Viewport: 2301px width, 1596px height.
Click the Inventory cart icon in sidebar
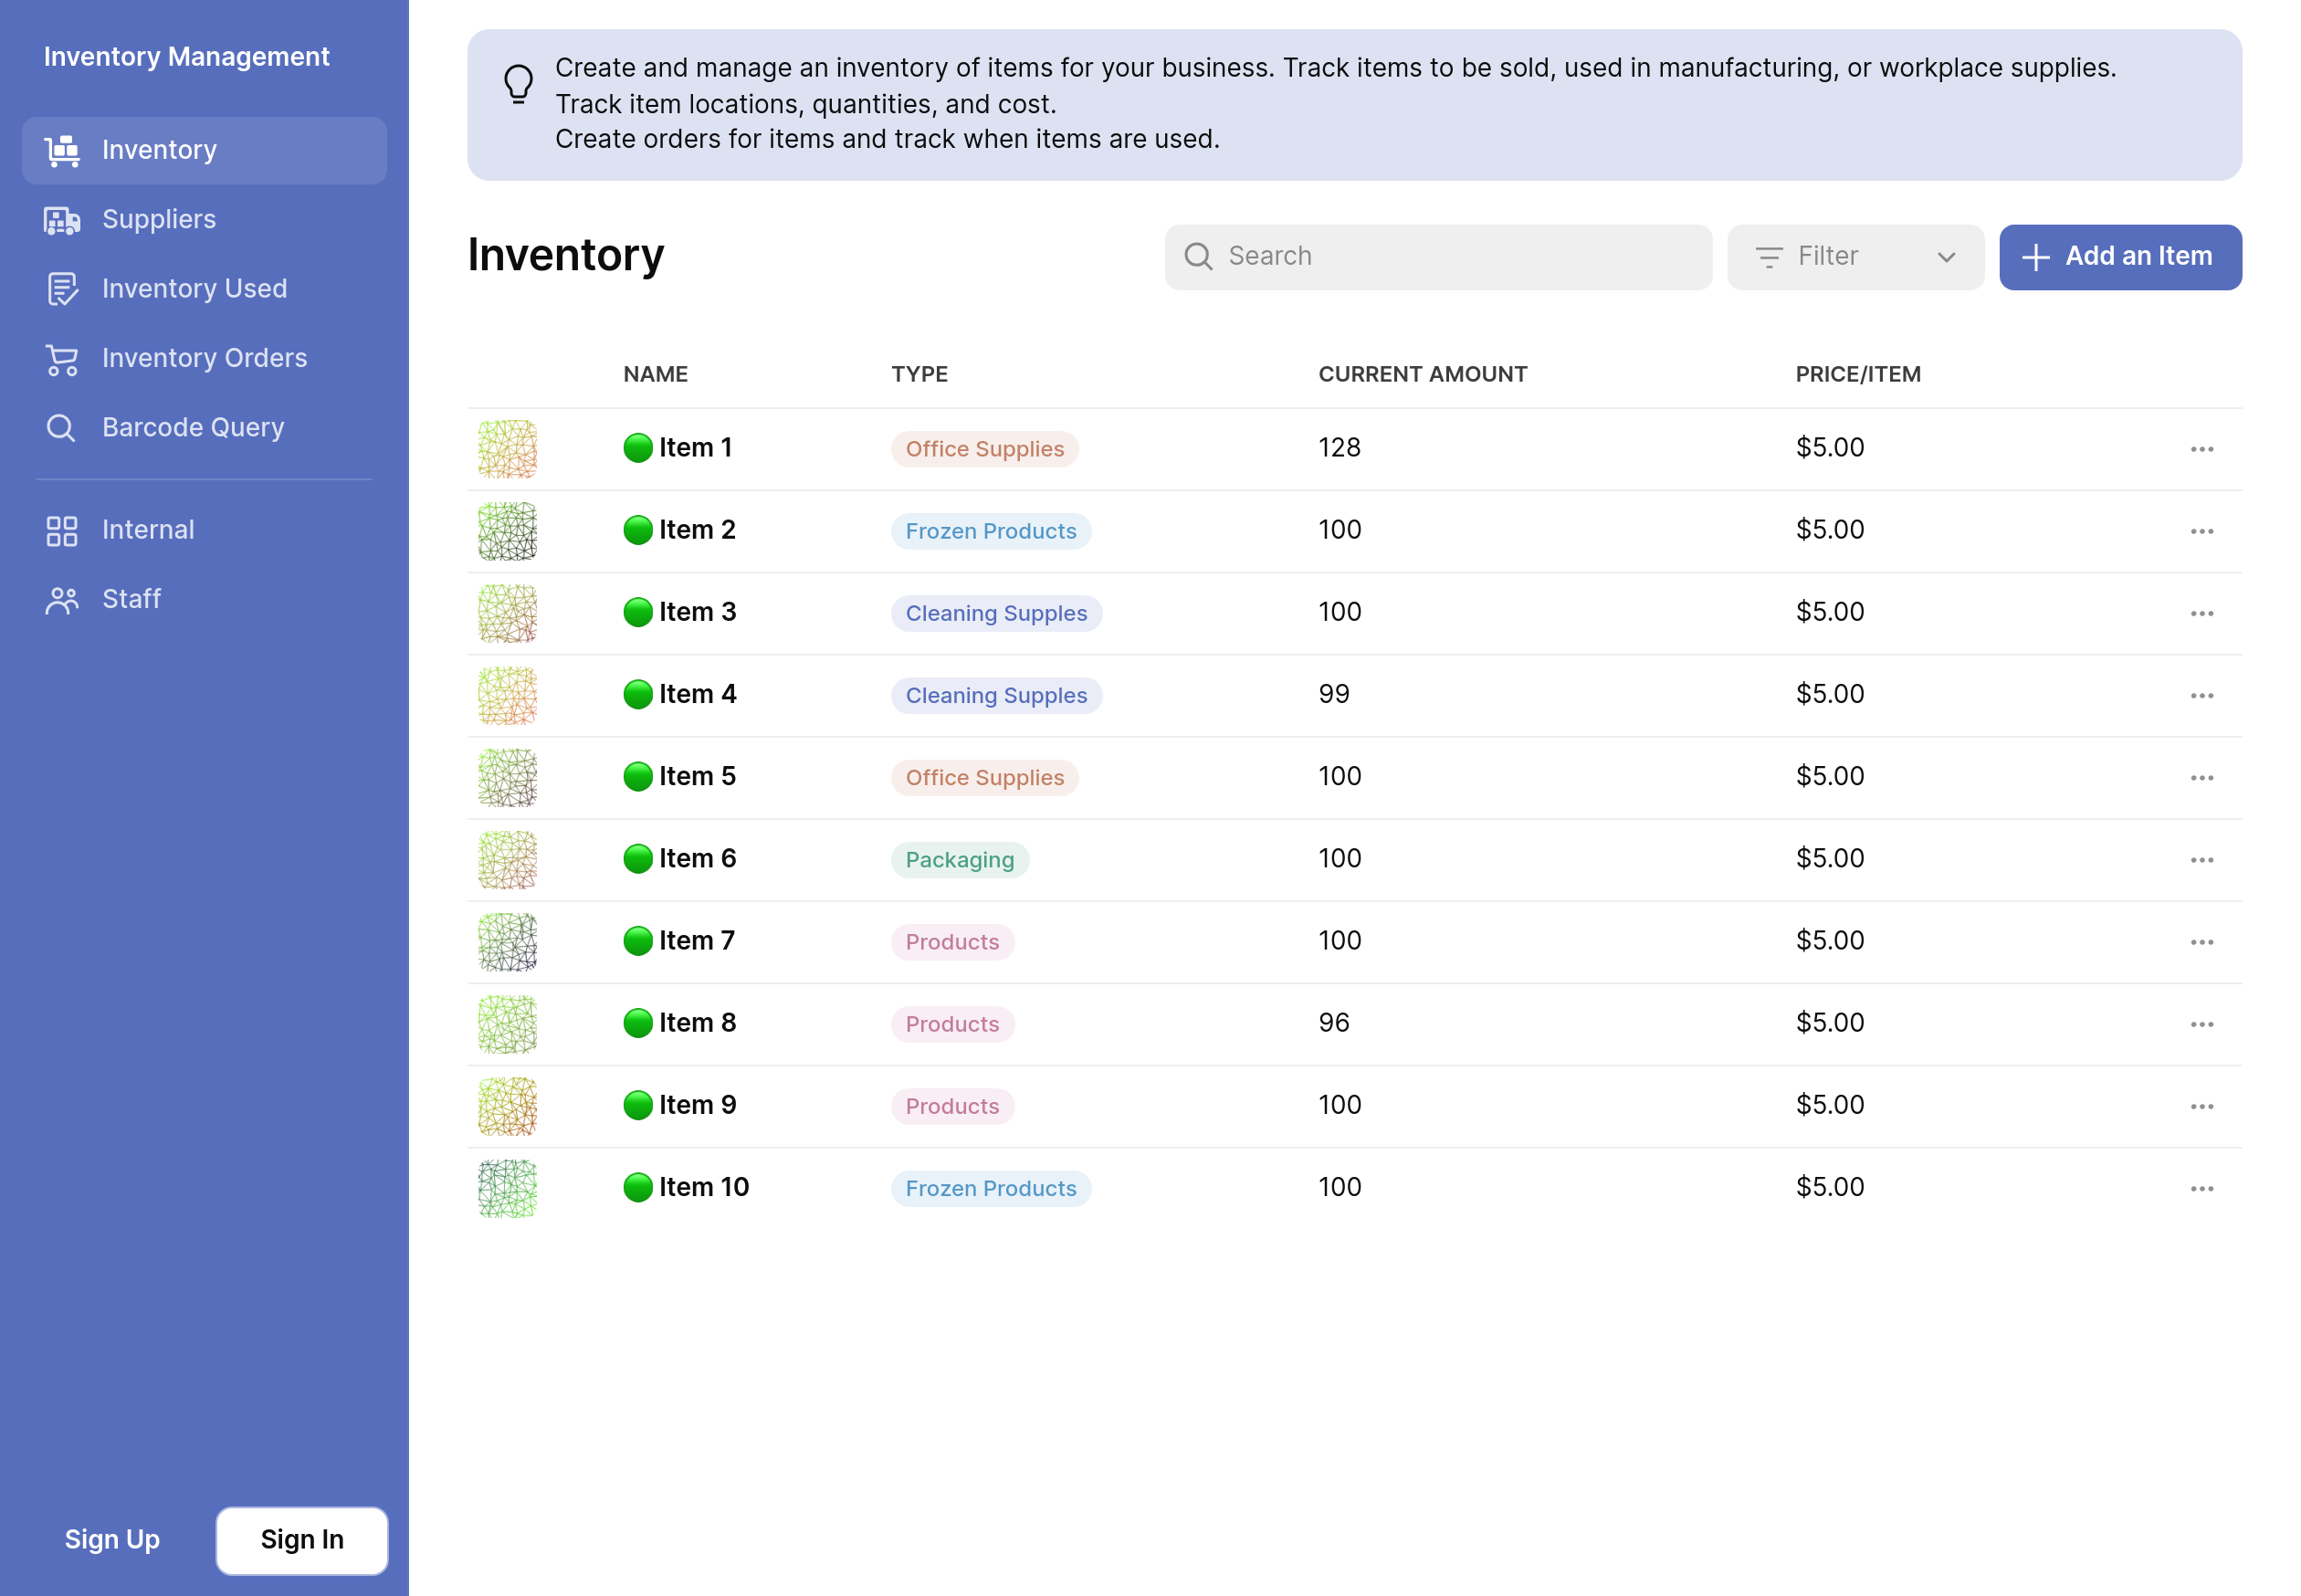click(62, 150)
